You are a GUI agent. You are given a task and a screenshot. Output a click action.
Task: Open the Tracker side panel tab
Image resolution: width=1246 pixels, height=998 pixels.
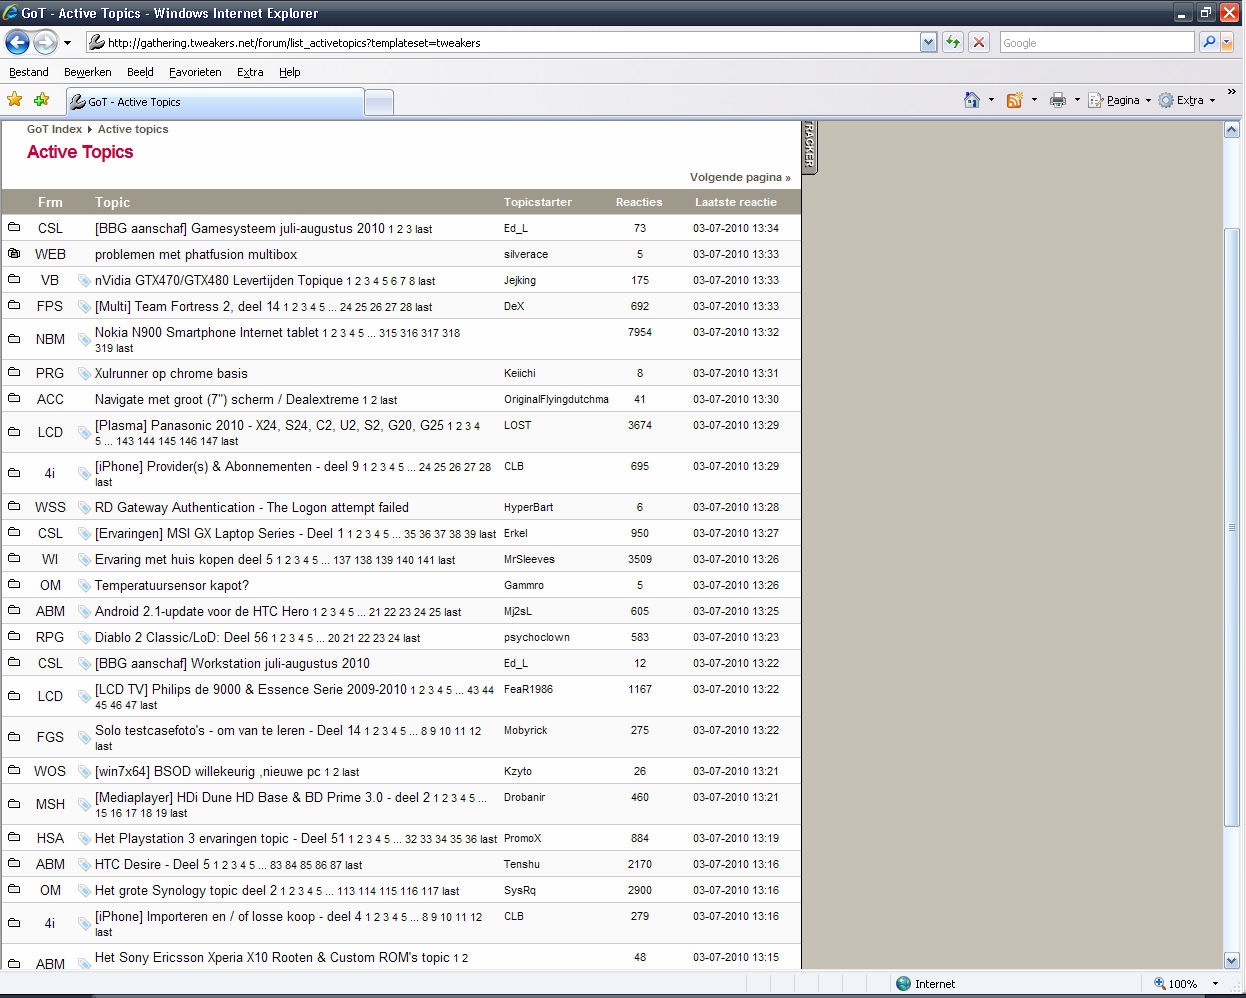(x=810, y=146)
